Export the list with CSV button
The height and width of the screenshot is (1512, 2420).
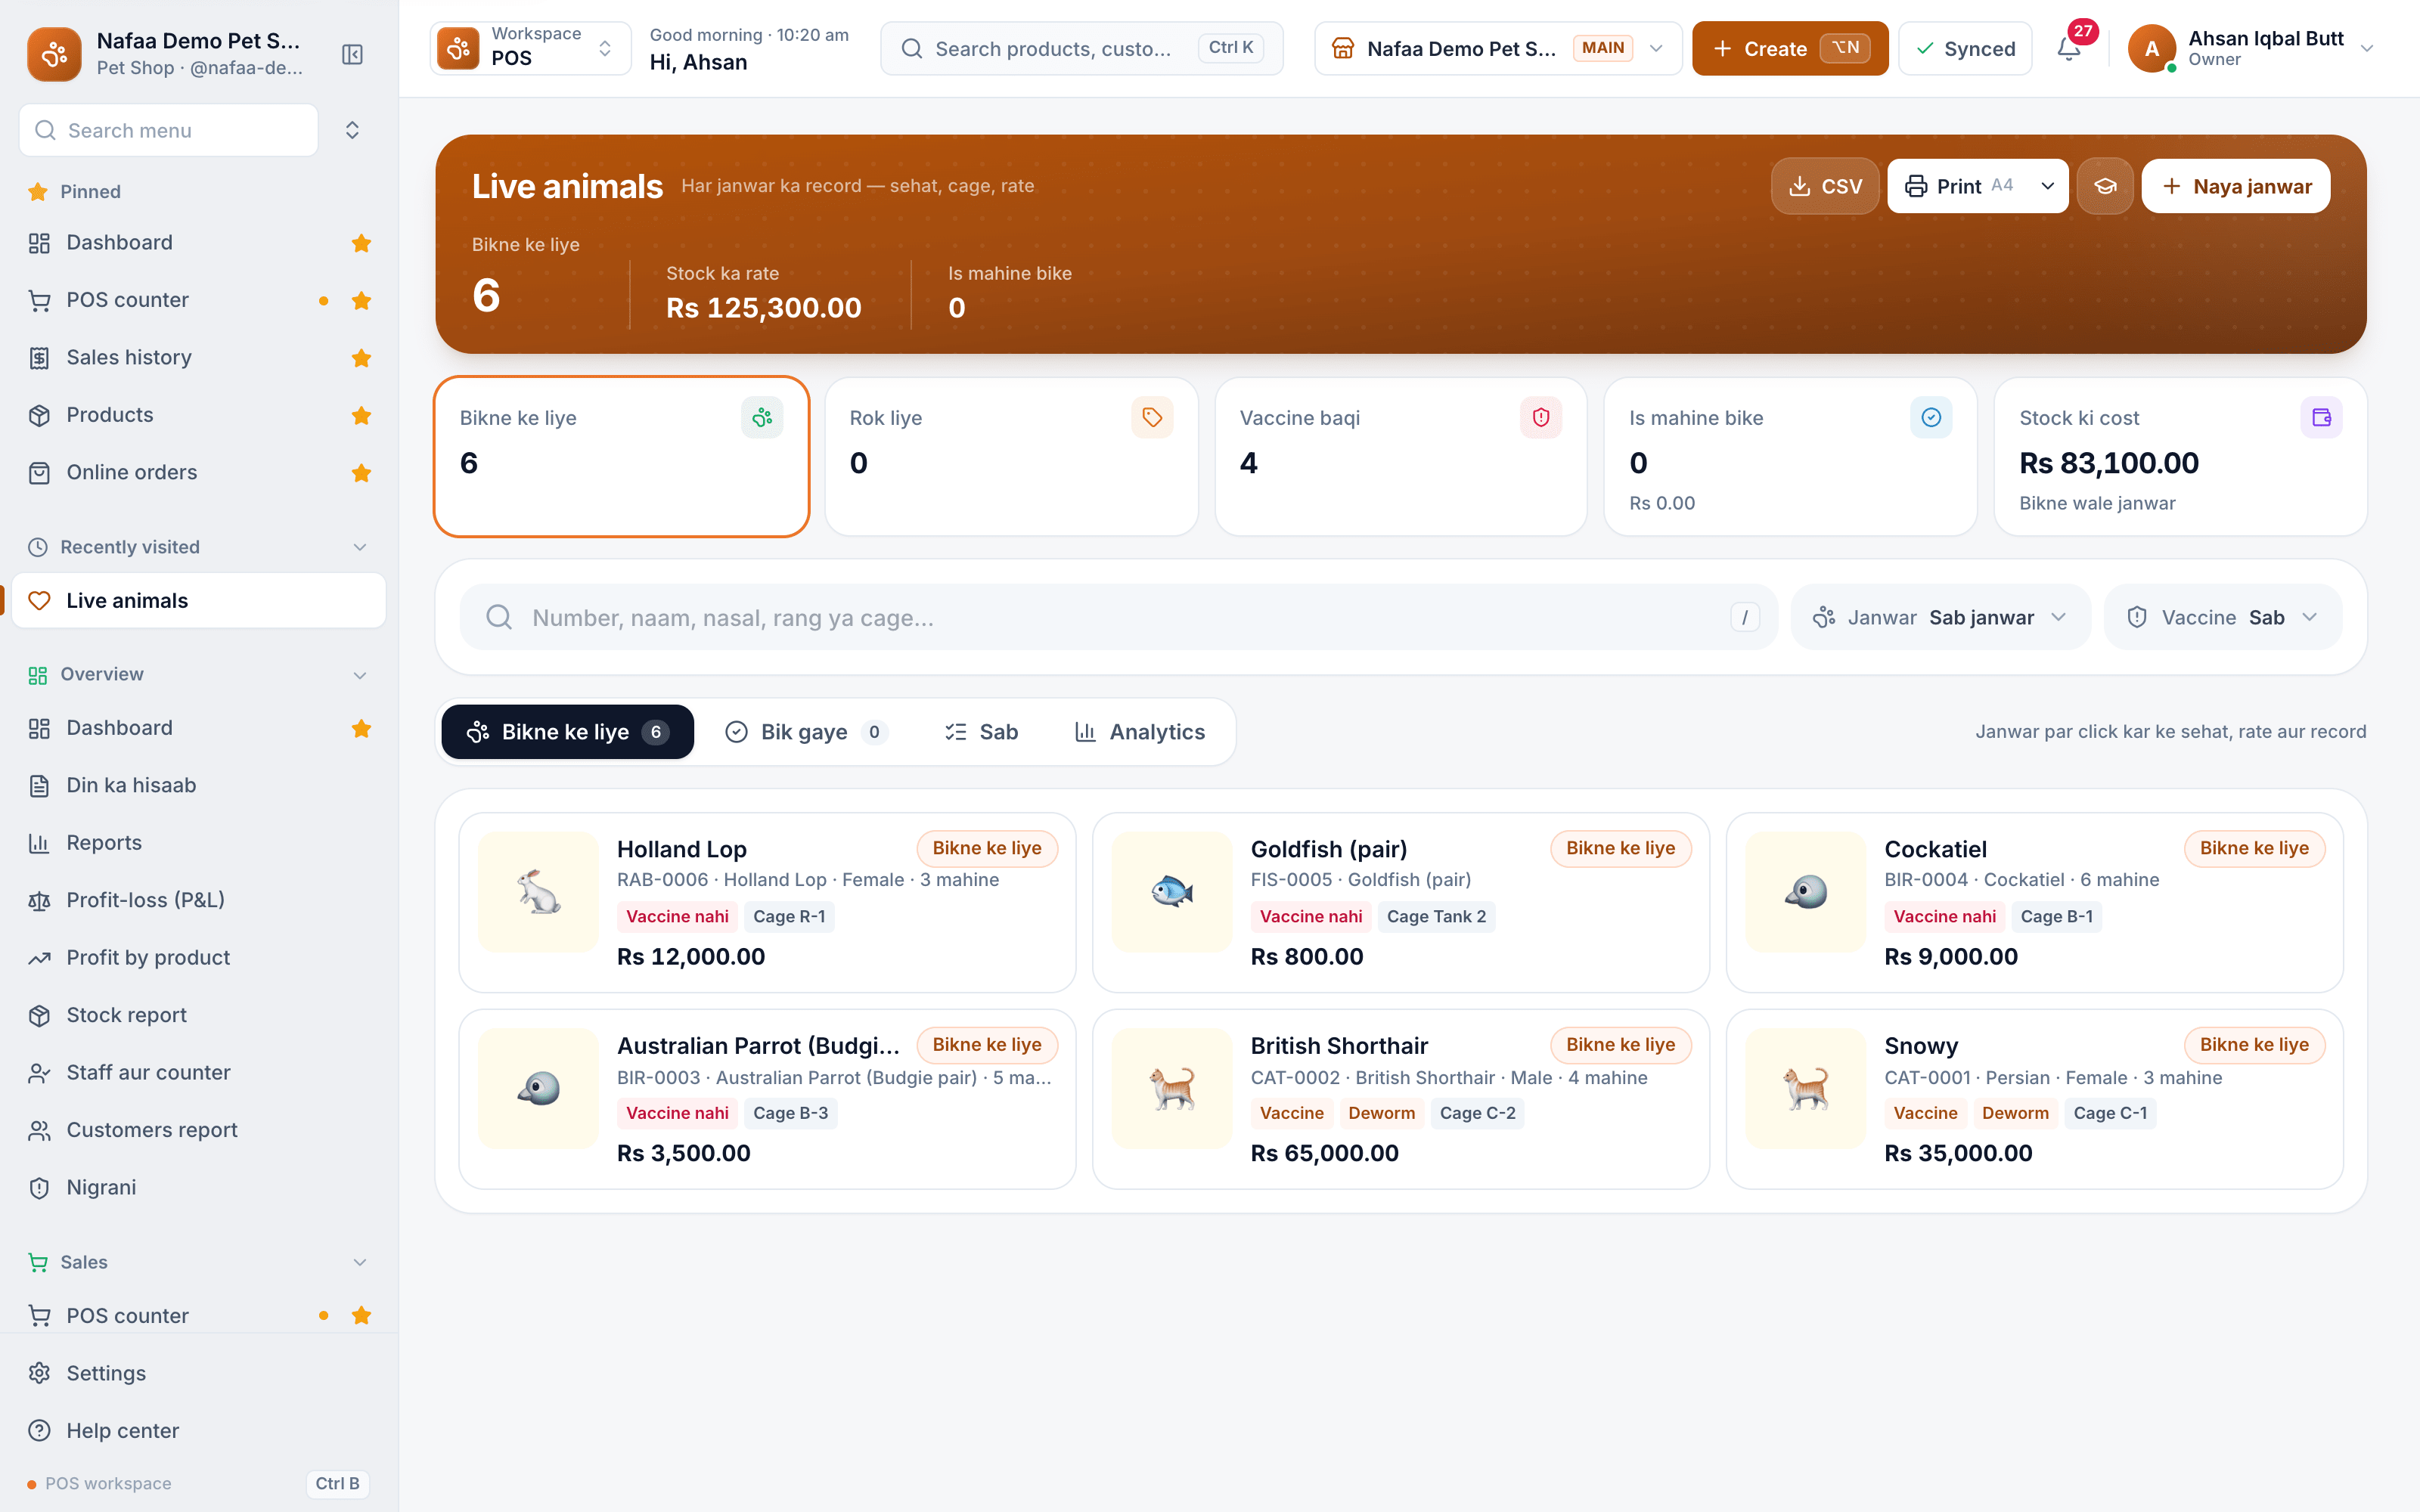1825,186
